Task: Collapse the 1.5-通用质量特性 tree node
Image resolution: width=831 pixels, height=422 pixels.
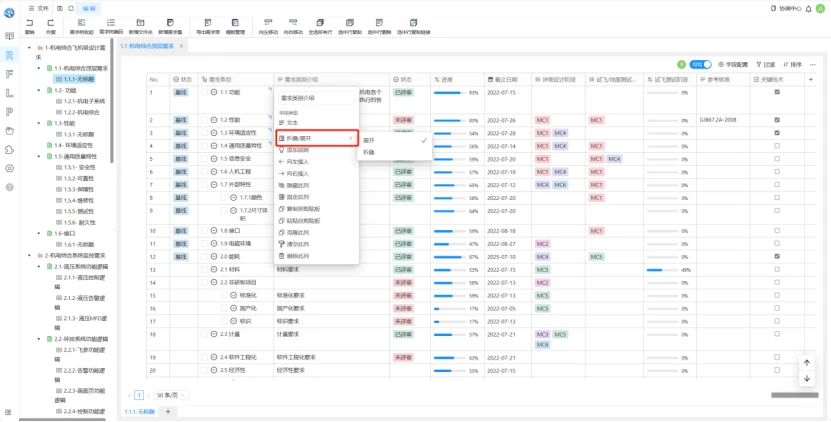Action: click(x=39, y=156)
